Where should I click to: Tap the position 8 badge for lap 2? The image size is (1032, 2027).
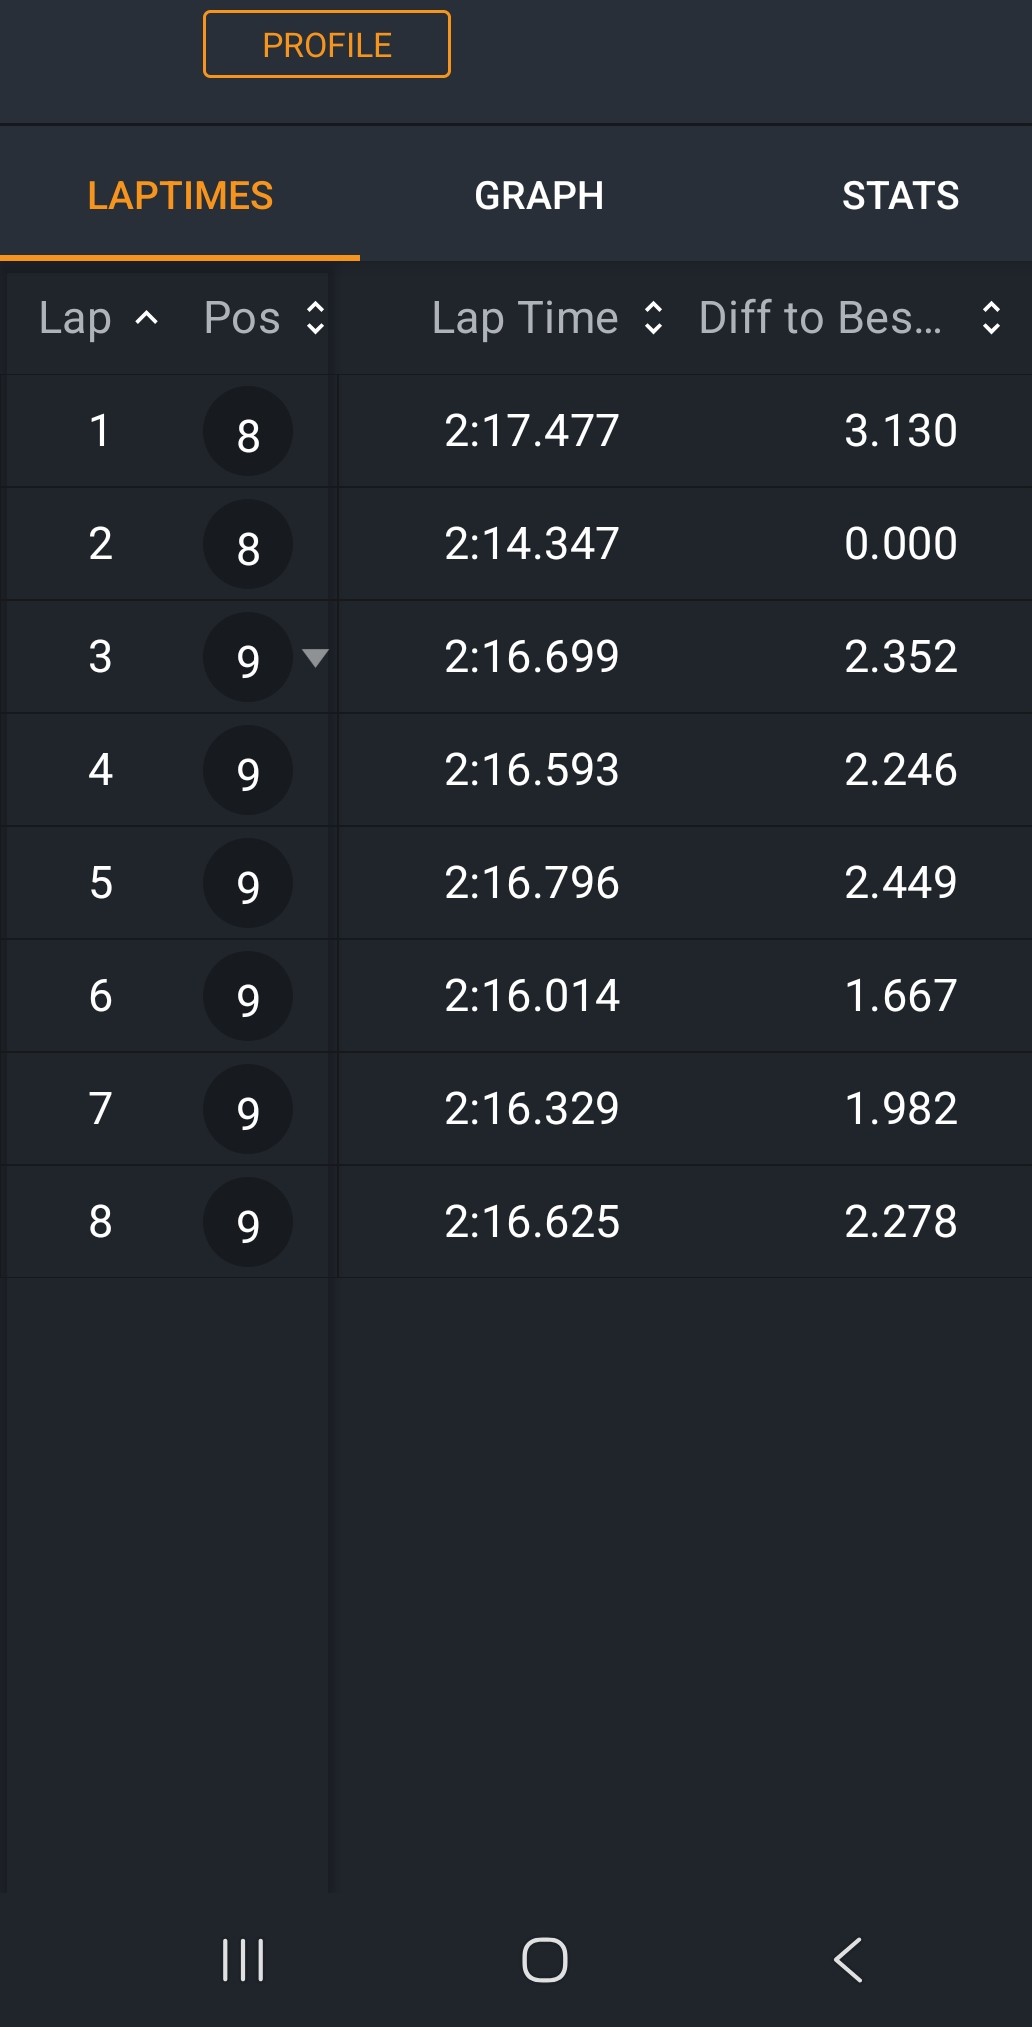[248, 545]
